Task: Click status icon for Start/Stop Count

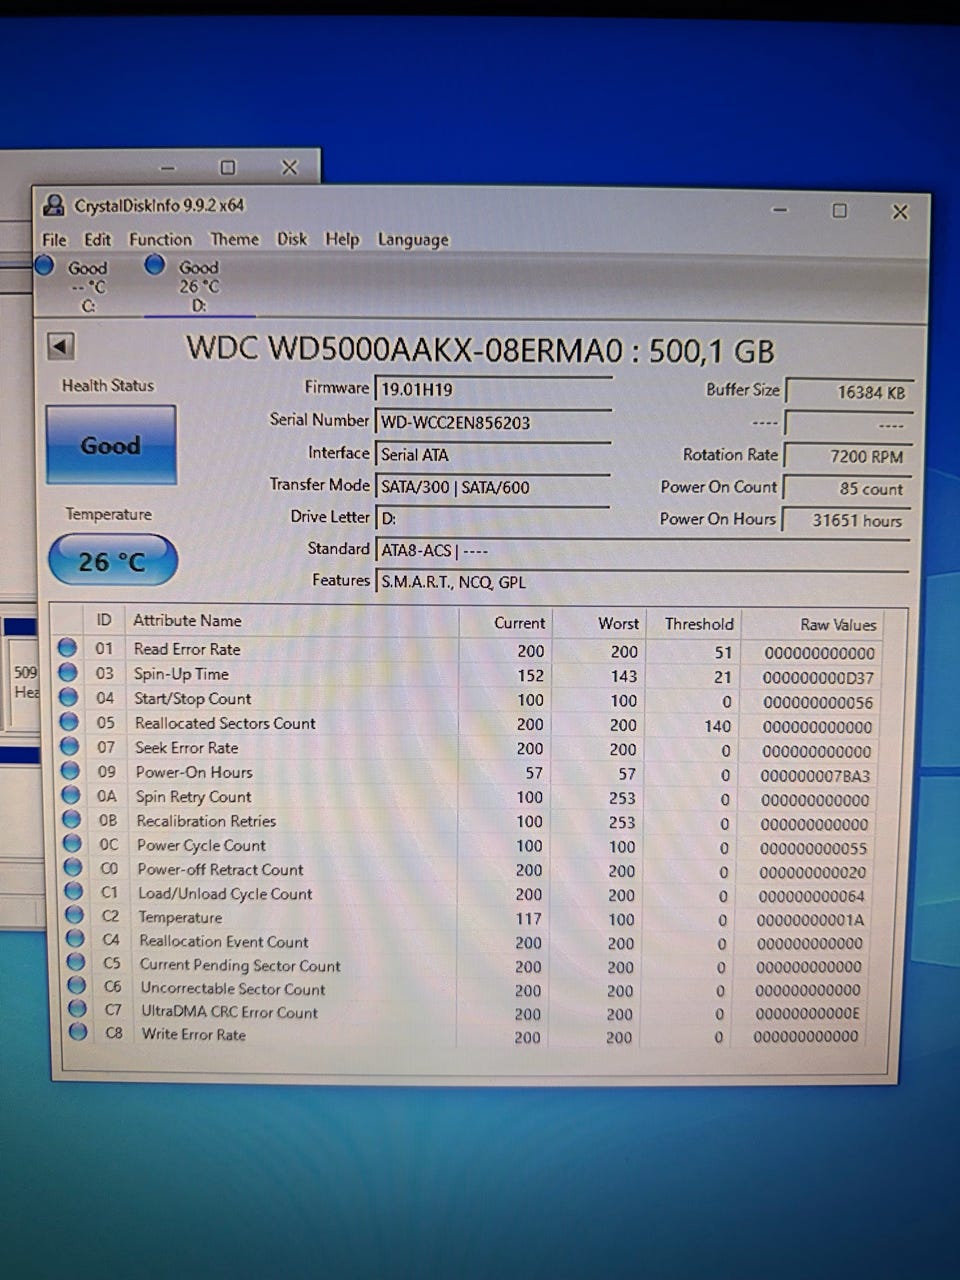Action: click(68, 697)
